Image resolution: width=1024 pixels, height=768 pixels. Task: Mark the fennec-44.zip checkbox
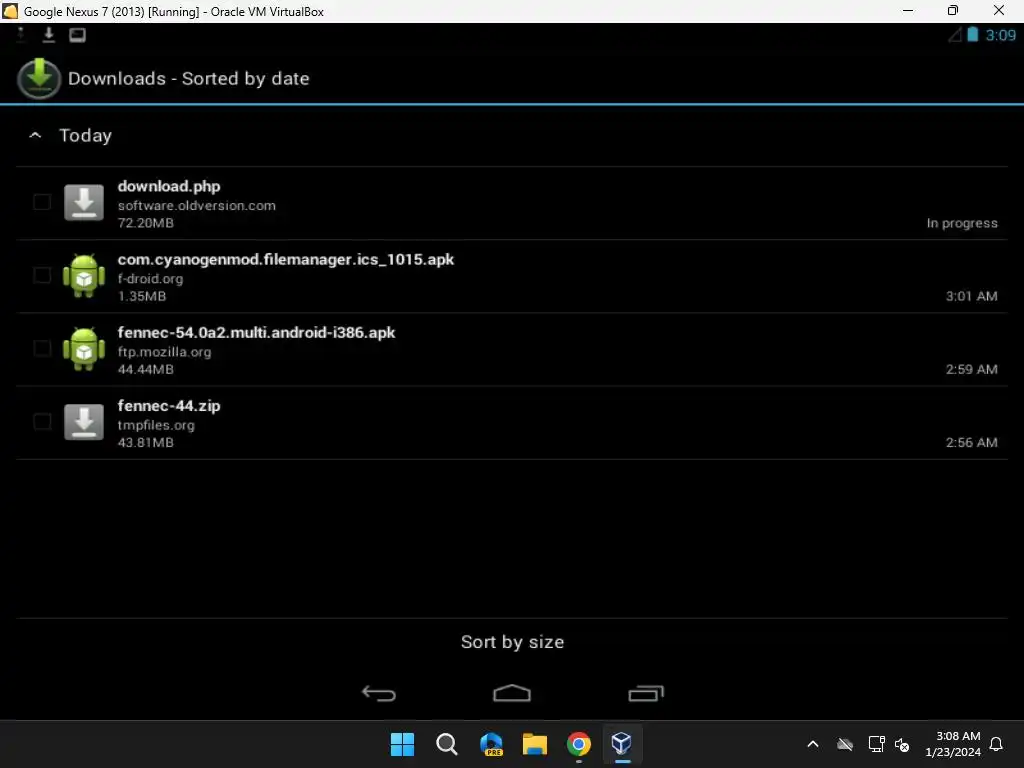42,421
